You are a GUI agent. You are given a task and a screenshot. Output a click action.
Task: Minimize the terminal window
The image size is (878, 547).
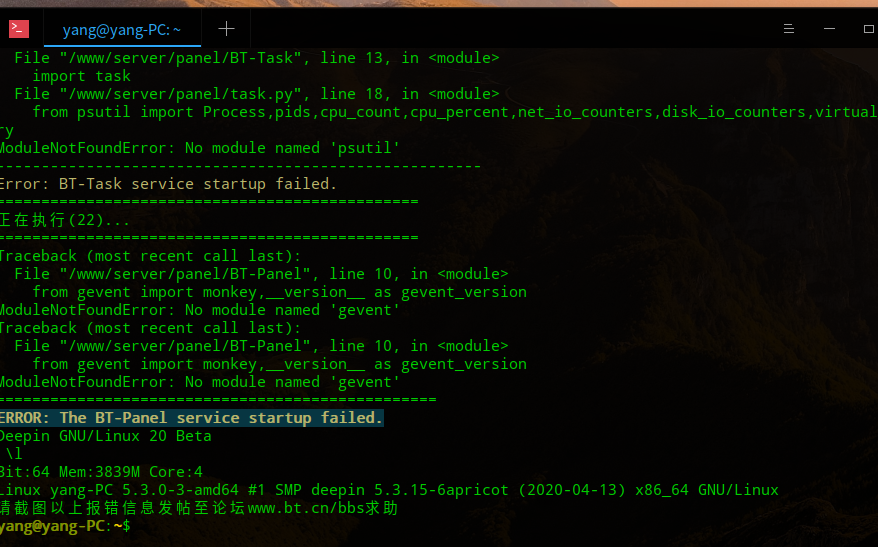(x=829, y=29)
